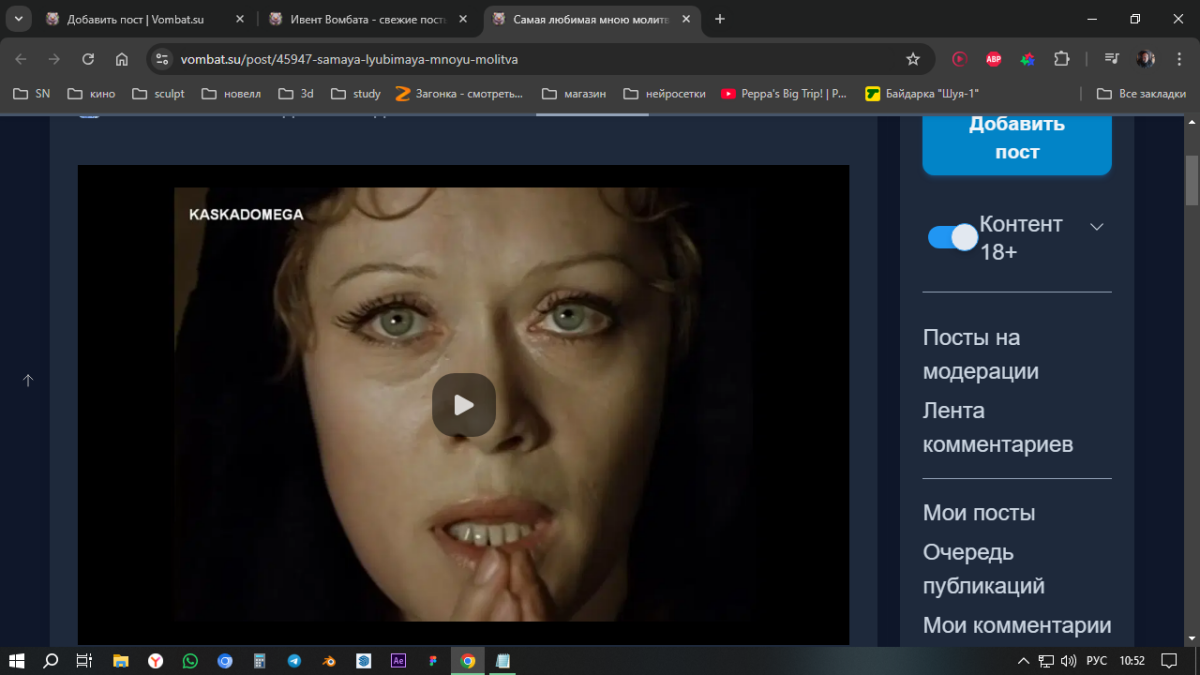Open Посты на модерации link

[981, 354]
